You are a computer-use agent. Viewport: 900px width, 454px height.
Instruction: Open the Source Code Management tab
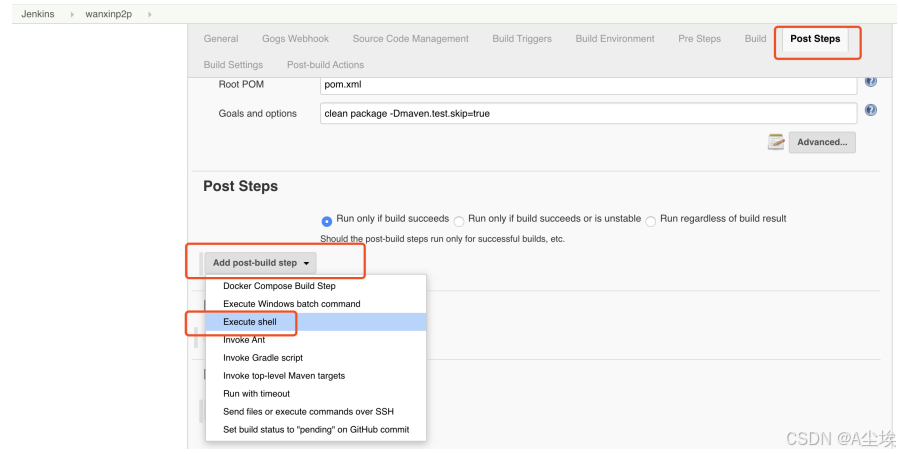coord(410,38)
